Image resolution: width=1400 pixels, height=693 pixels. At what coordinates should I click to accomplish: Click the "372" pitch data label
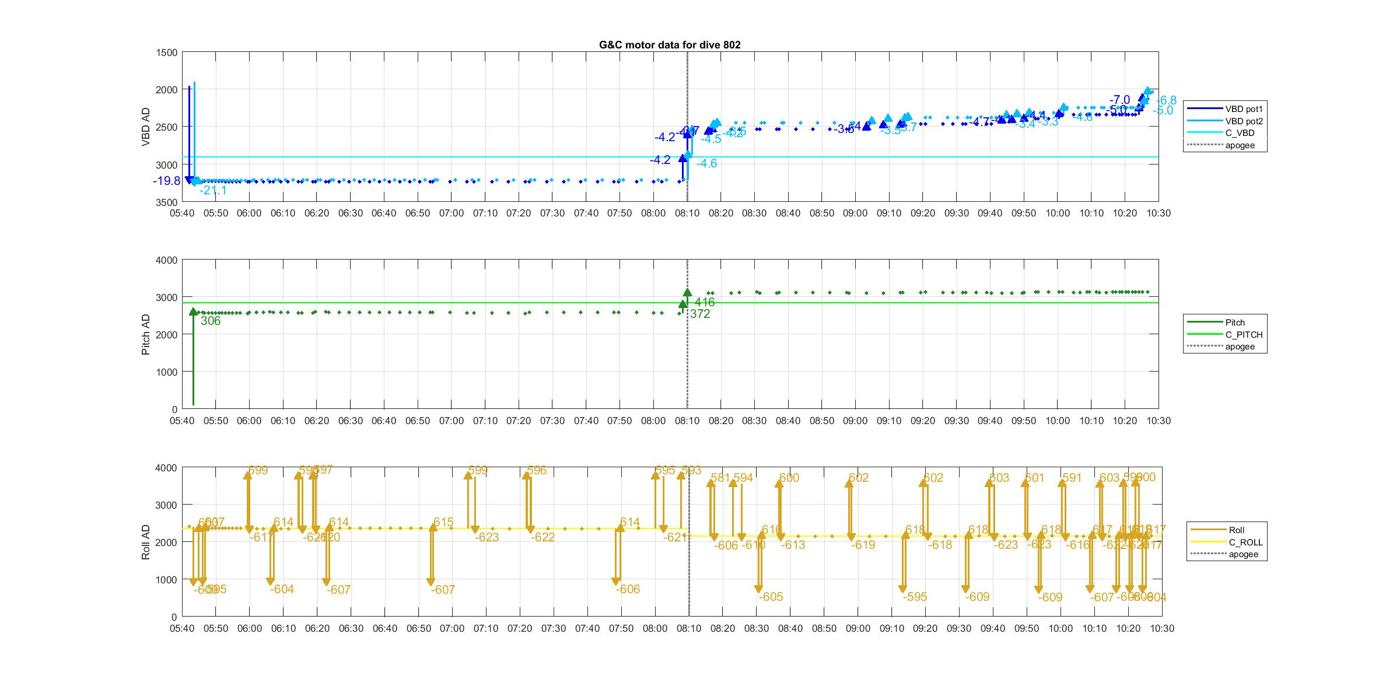click(x=700, y=314)
